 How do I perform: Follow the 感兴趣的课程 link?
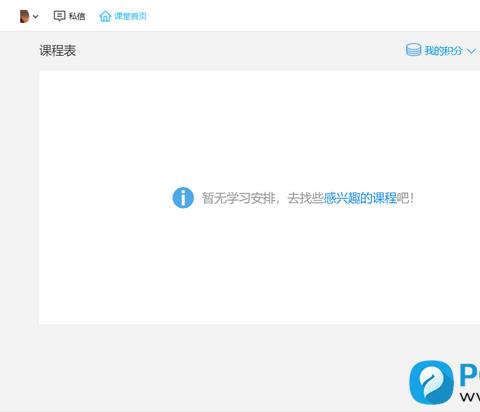pyautogui.click(x=360, y=198)
